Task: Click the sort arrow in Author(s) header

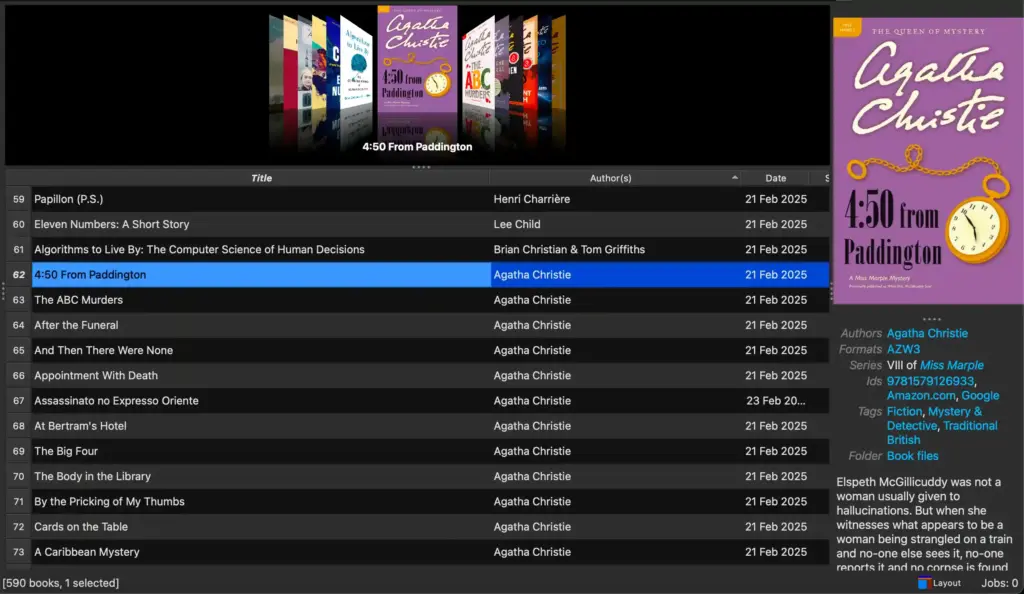Action: click(x=735, y=178)
